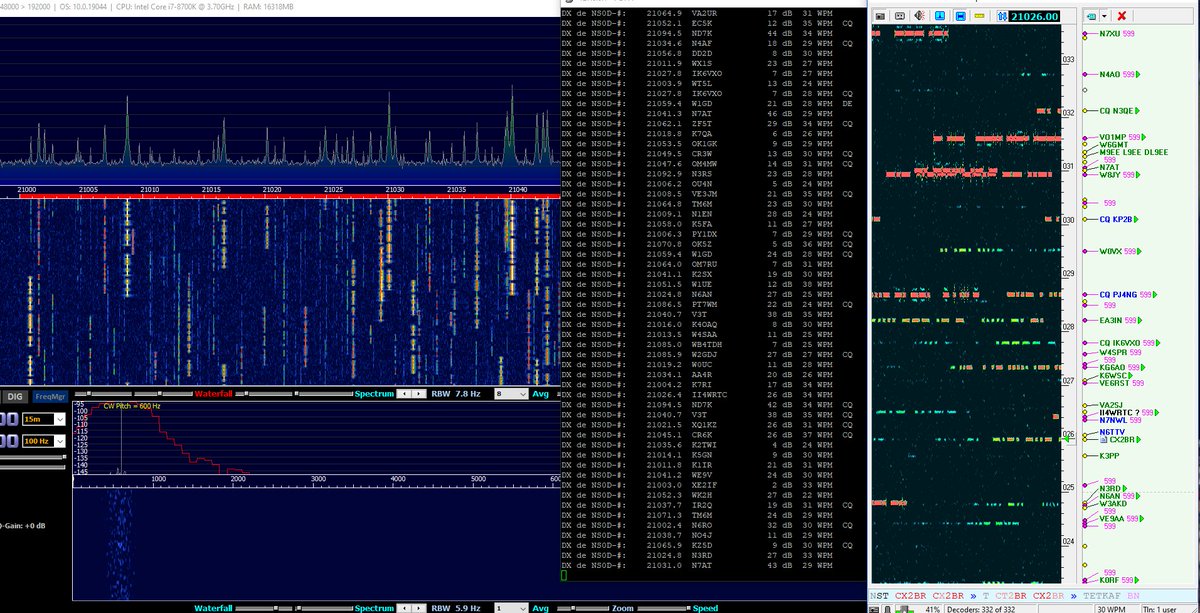Click left stepper arrow beside RBW 7.8 Hz

pyautogui.click(x=405, y=394)
